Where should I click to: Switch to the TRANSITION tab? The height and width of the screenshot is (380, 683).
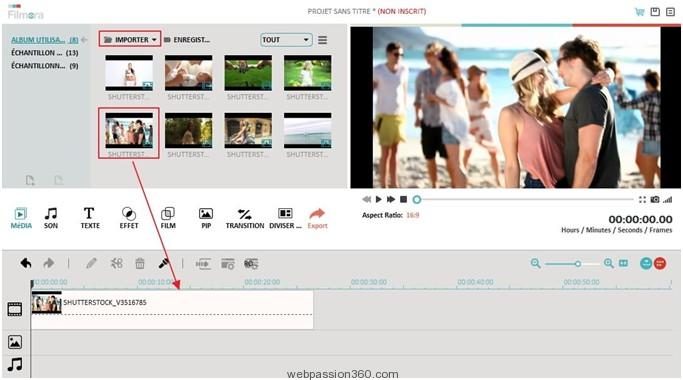(x=245, y=218)
